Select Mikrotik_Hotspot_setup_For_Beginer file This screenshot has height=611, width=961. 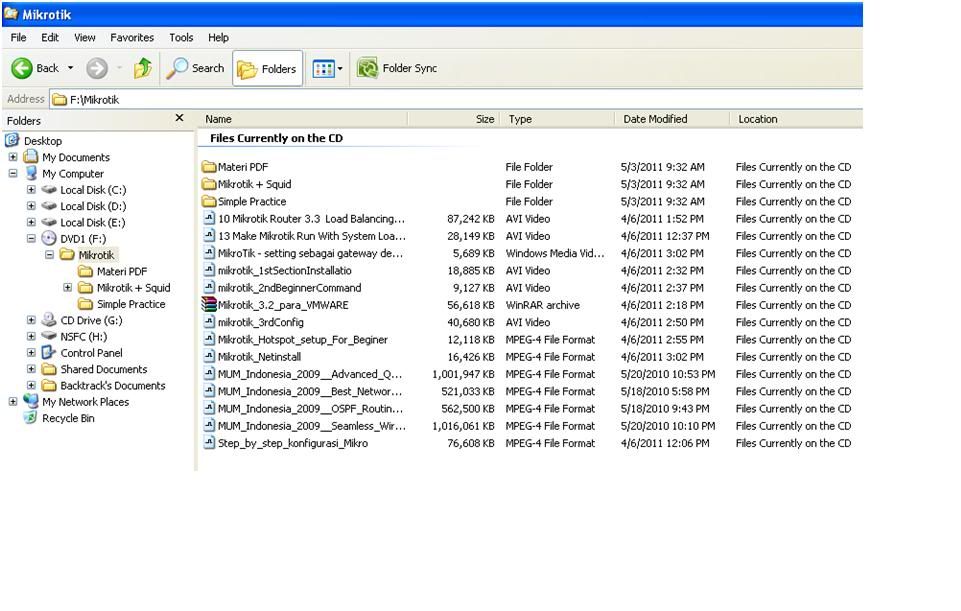pyautogui.click(x=303, y=340)
